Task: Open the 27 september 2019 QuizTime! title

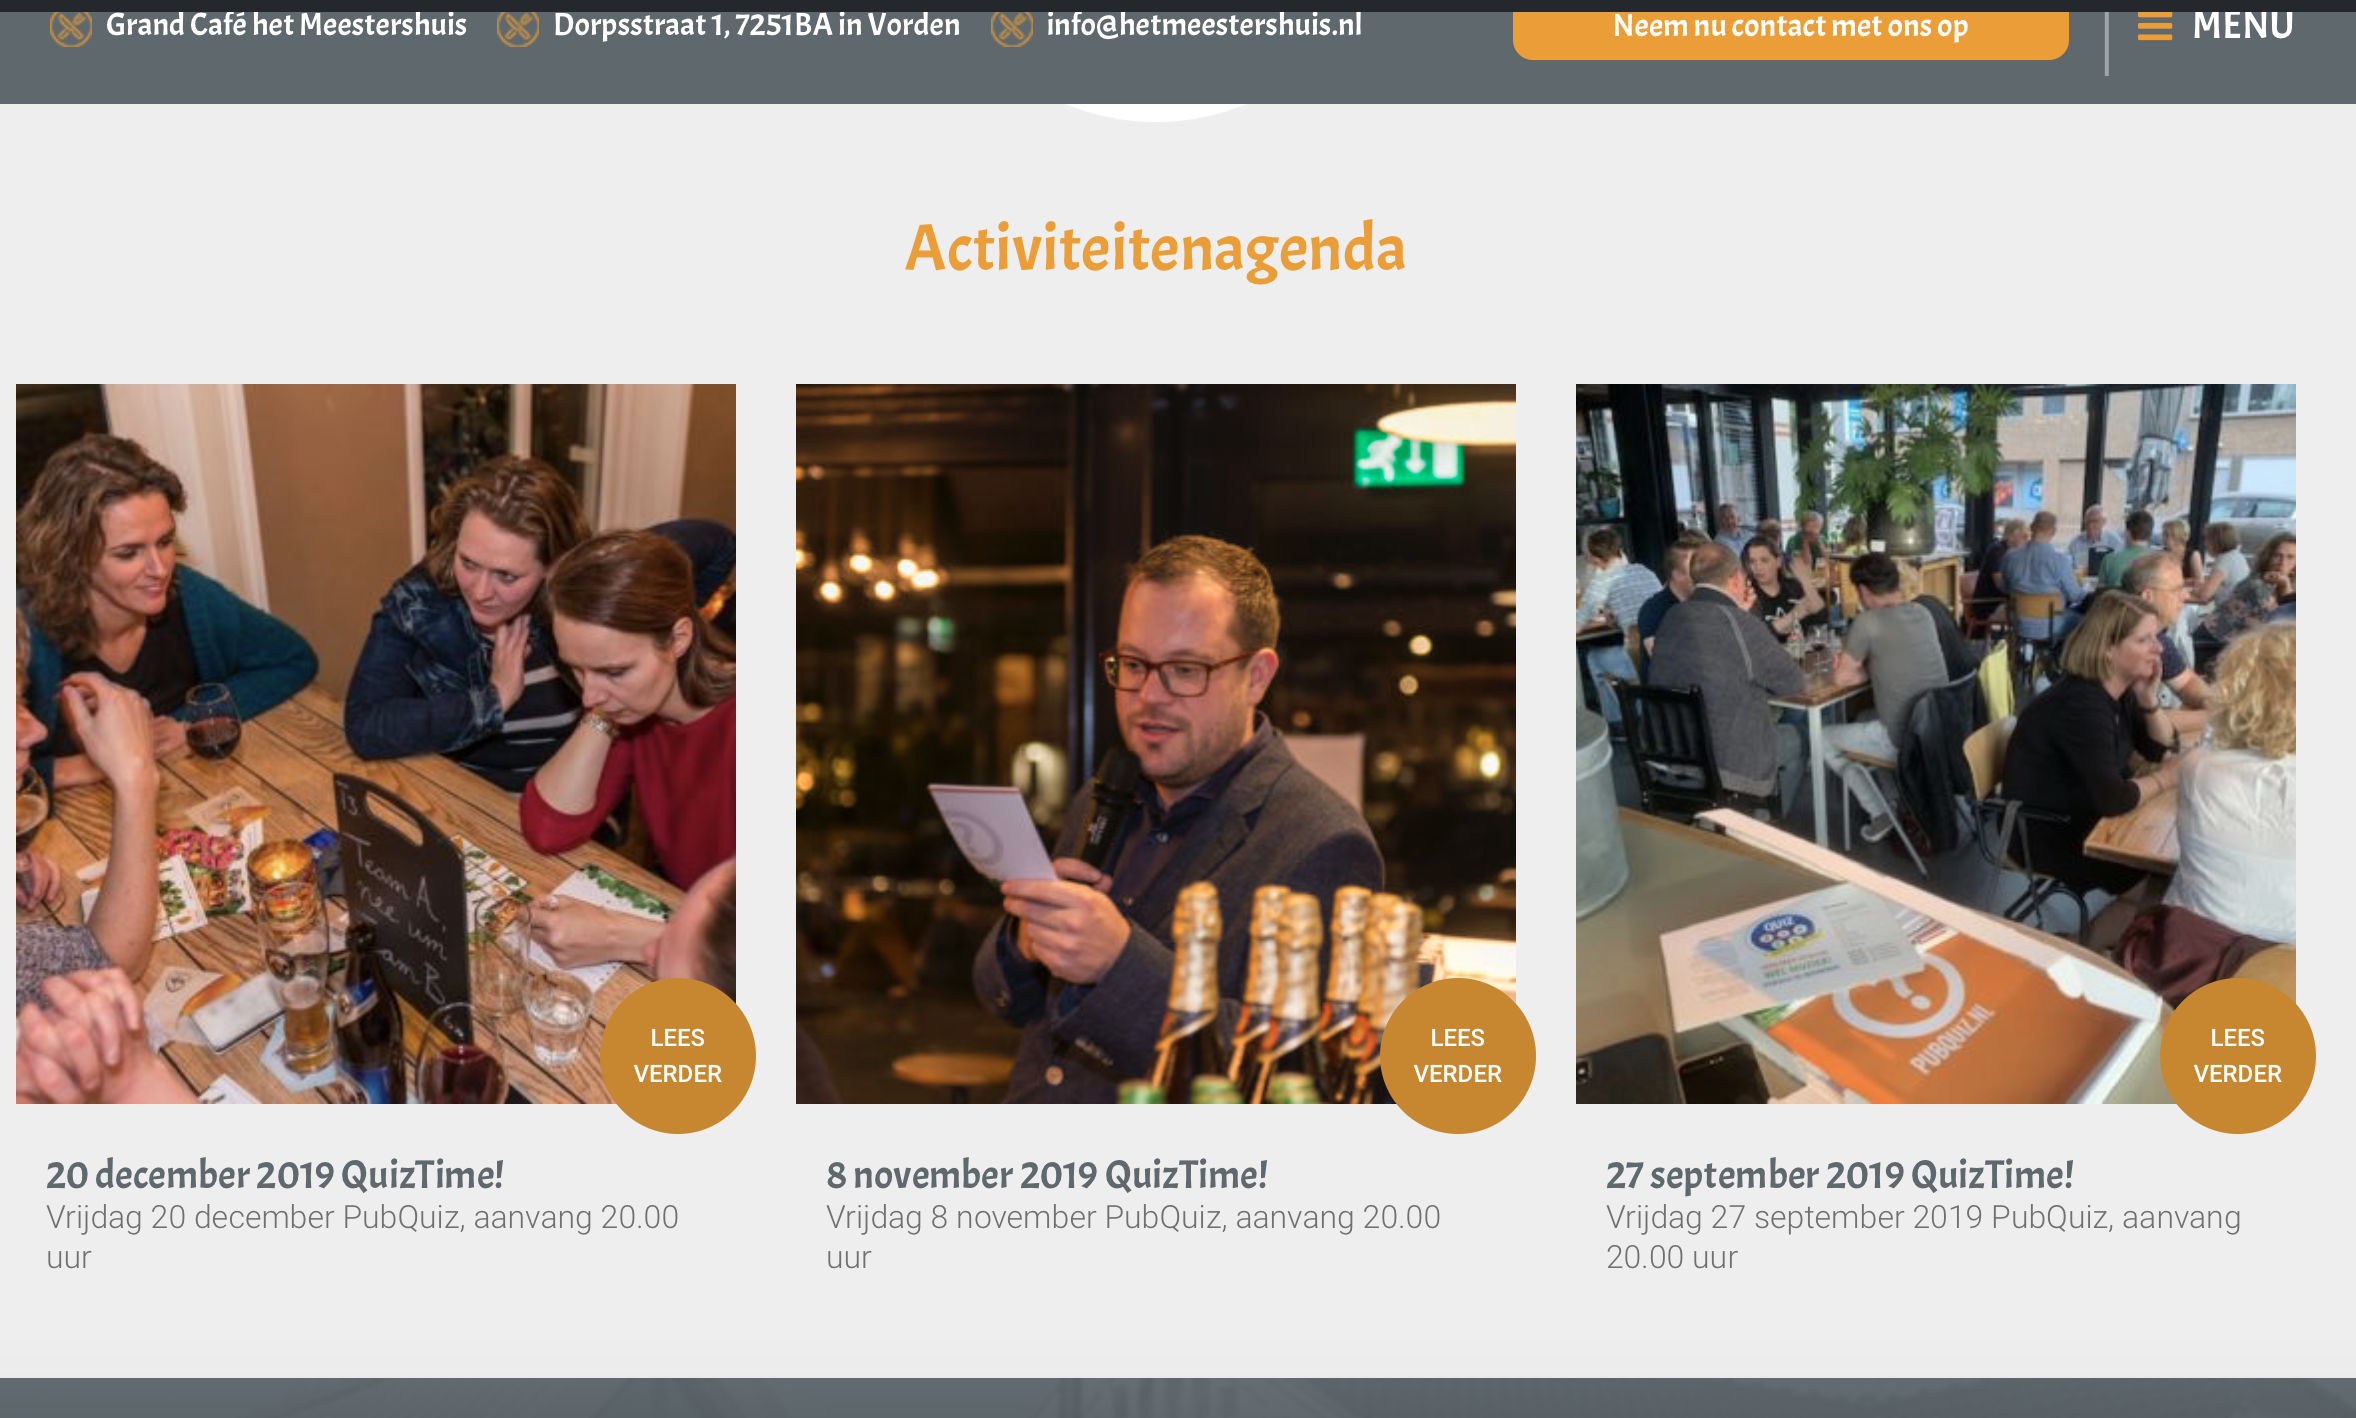Action: click(x=1840, y=1175)
